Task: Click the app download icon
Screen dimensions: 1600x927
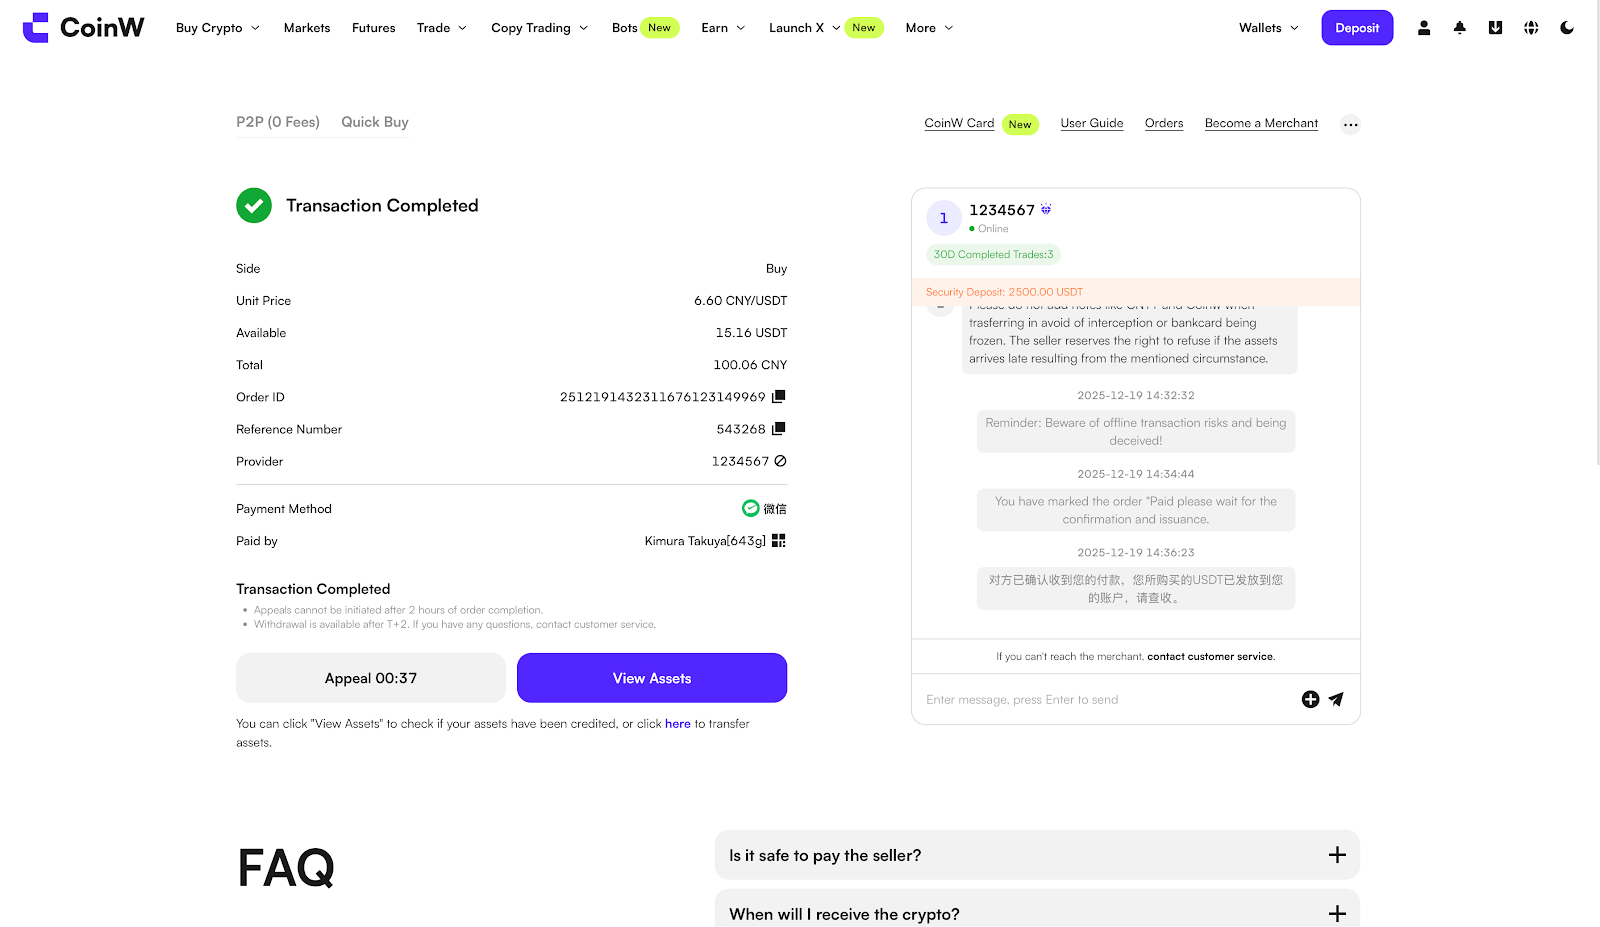Action: [x=1495, y=28]
